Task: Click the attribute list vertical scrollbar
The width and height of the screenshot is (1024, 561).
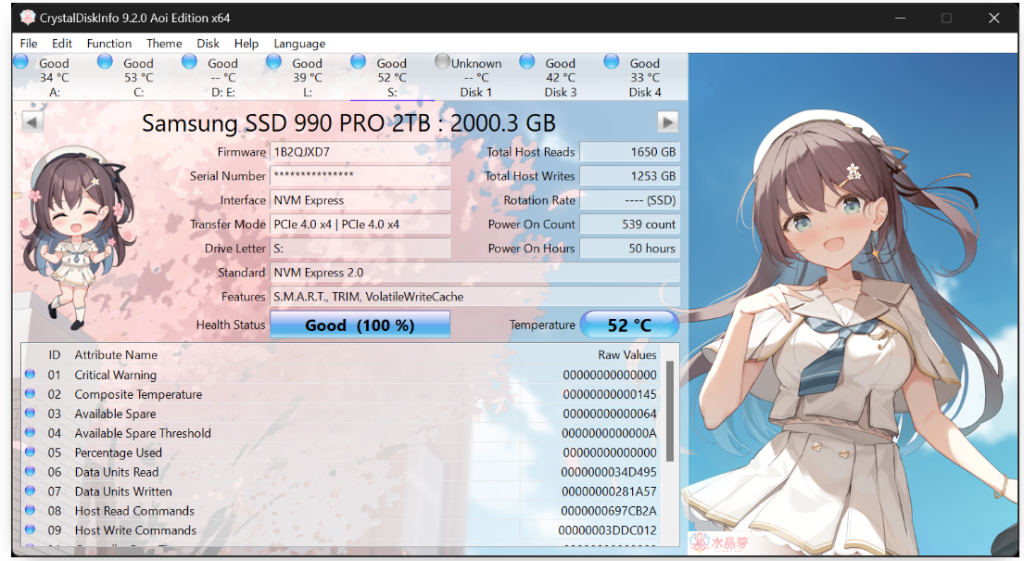Action: click(x=669, y=411)
